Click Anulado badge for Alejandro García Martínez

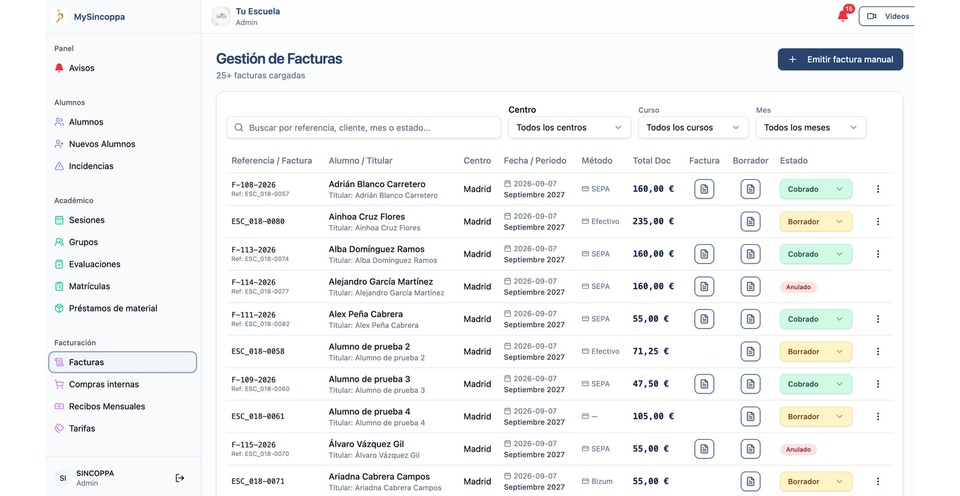(798, 287)
